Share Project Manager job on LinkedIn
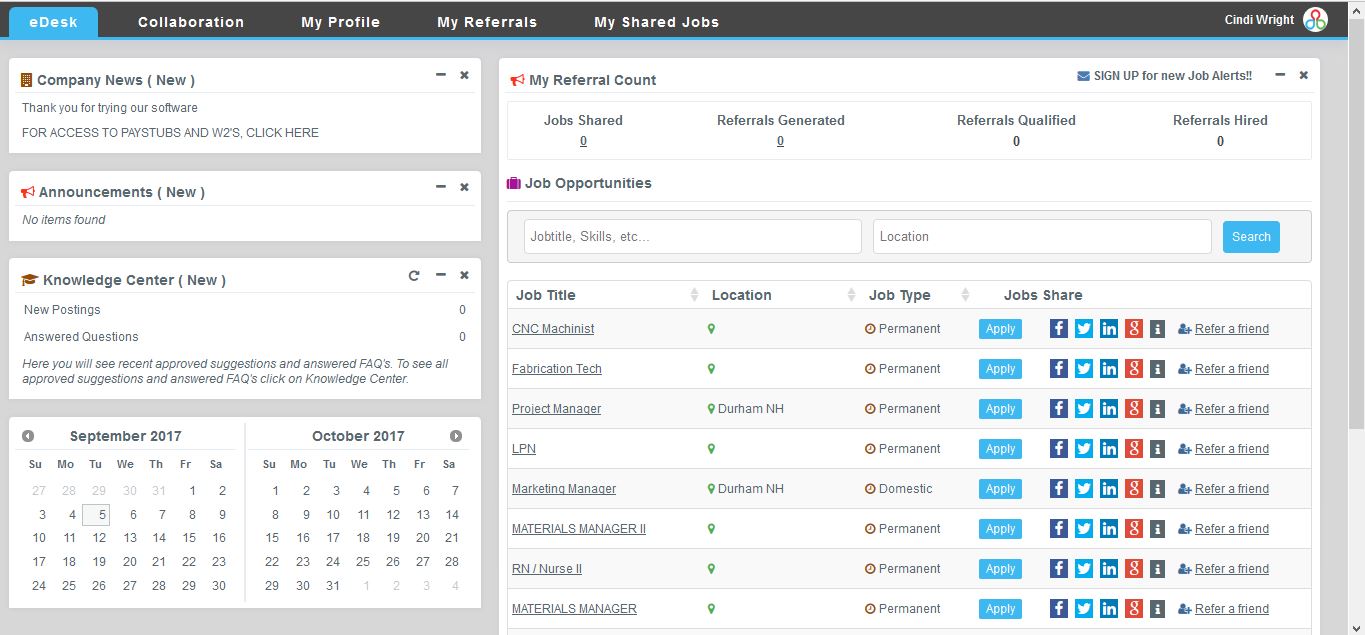The height and width of the screenshot is (635, 1365). [x=1109, y=409]
